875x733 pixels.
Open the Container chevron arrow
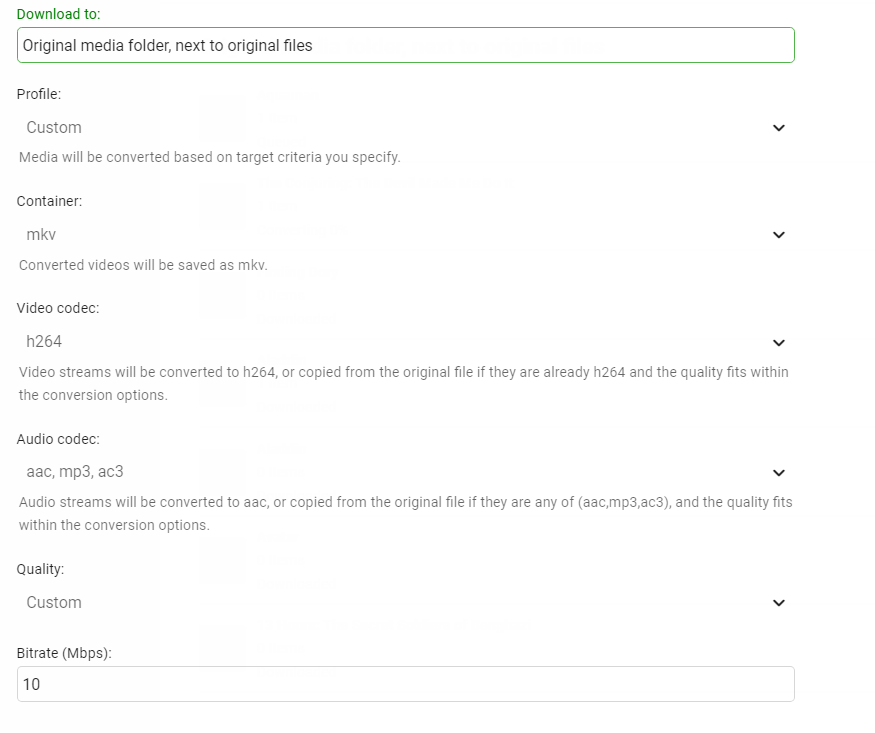779,235
